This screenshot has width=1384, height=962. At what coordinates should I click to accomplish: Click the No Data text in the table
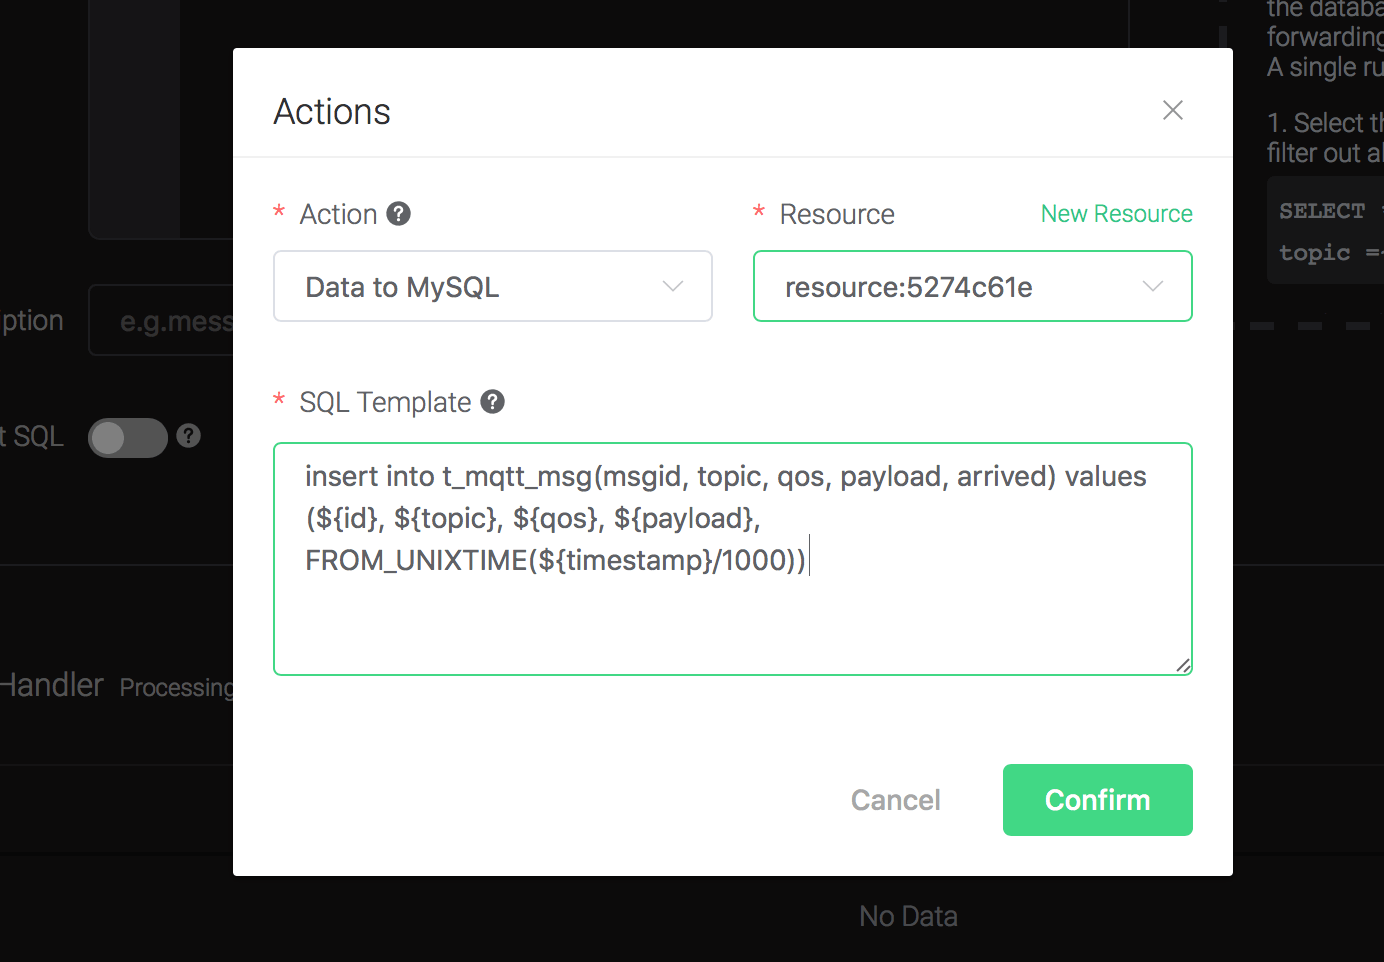click(908, 916)
